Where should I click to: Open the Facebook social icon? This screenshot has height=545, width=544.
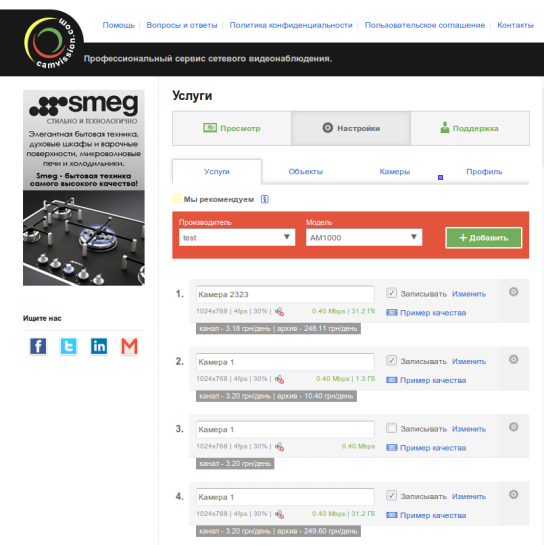pyautogui.click(x=38, y=346)
